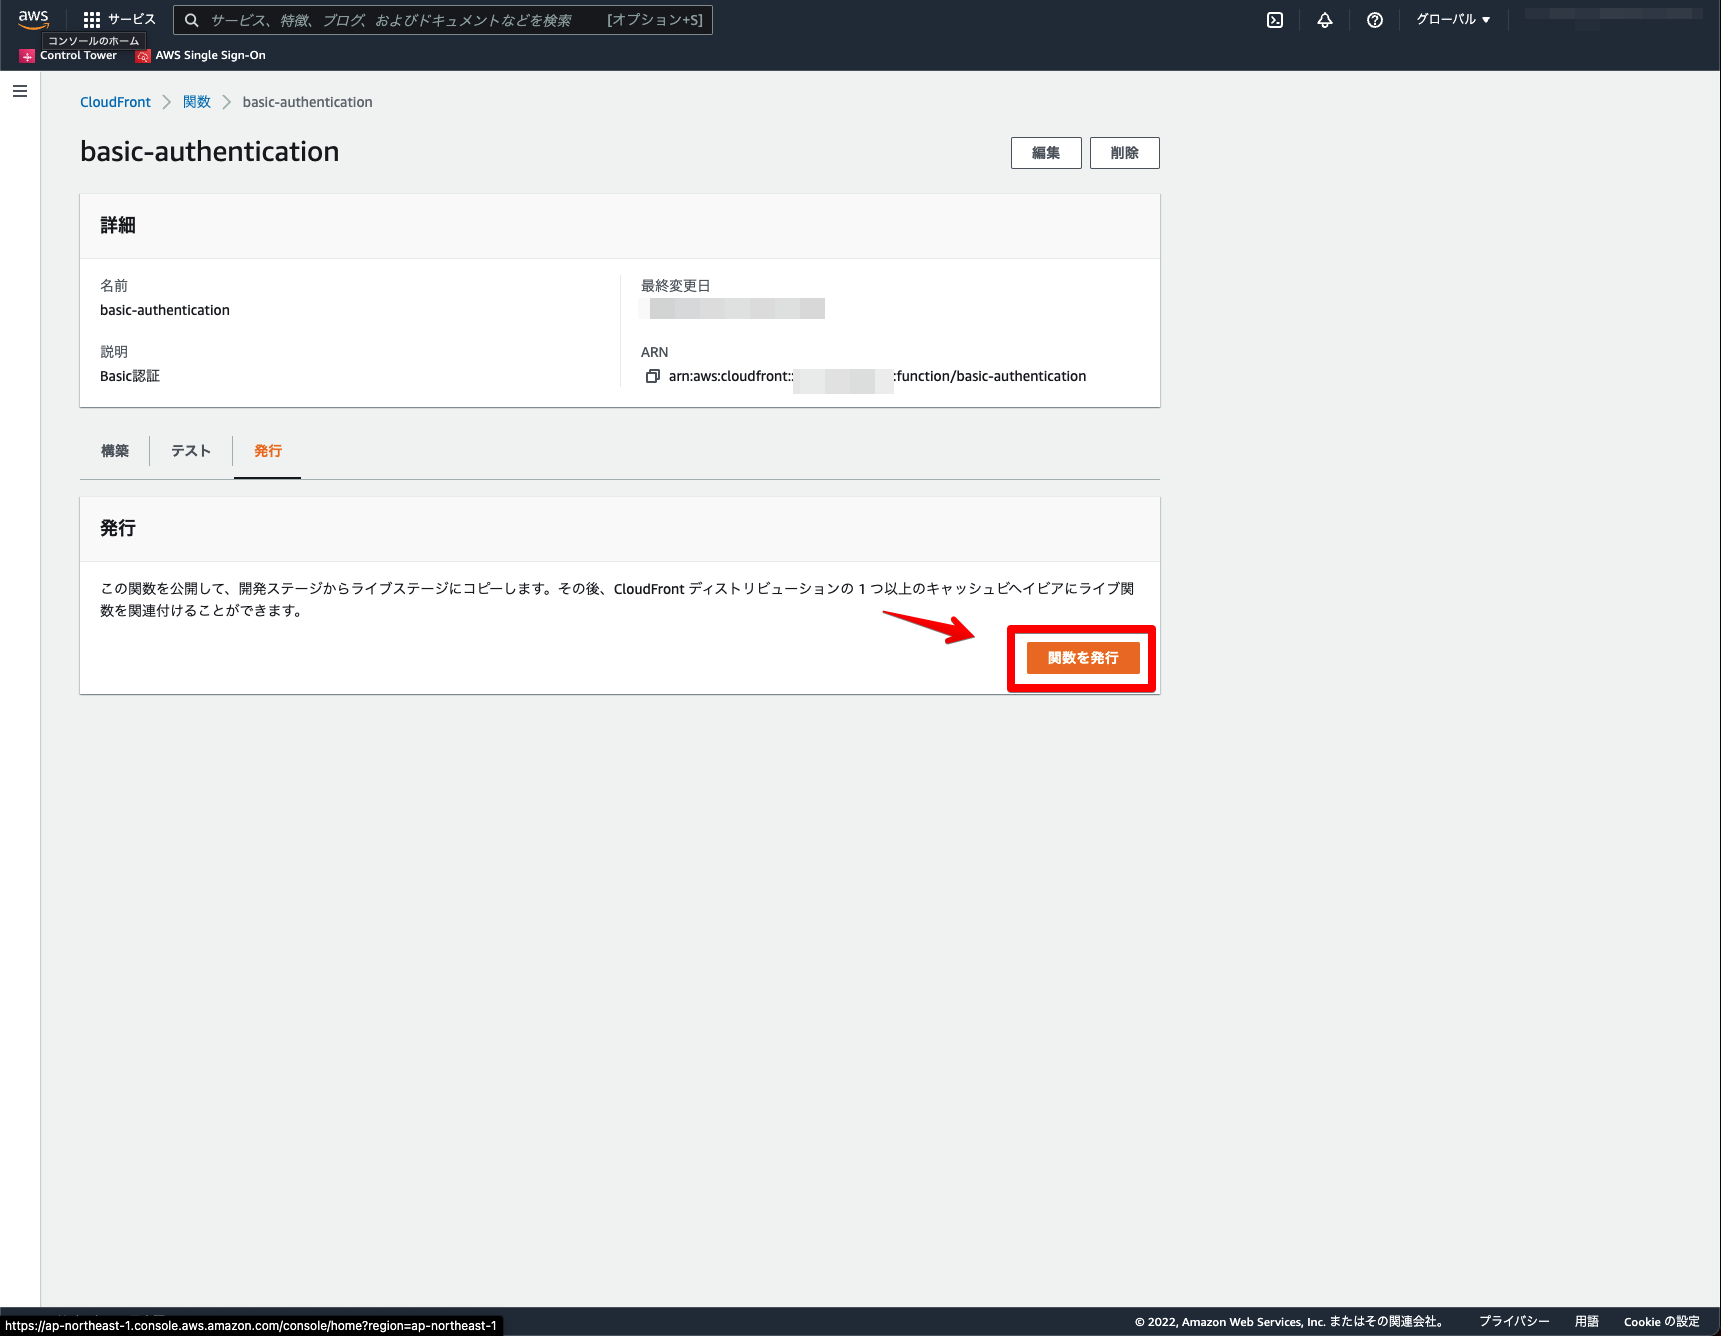Open the AWS console home logo

[33, 18]
